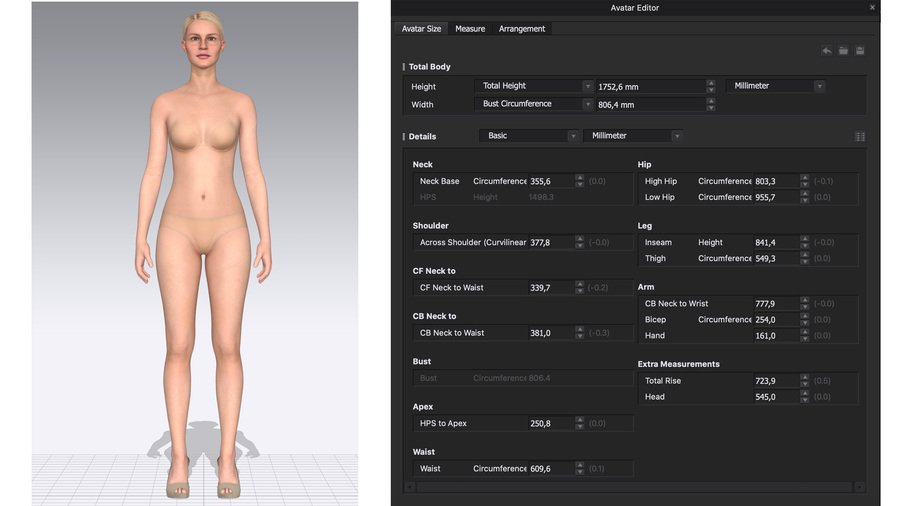Screen dimensions: 900x506
Task: Increase Waist Circumference stepper value
Action: tap(580, 465)
